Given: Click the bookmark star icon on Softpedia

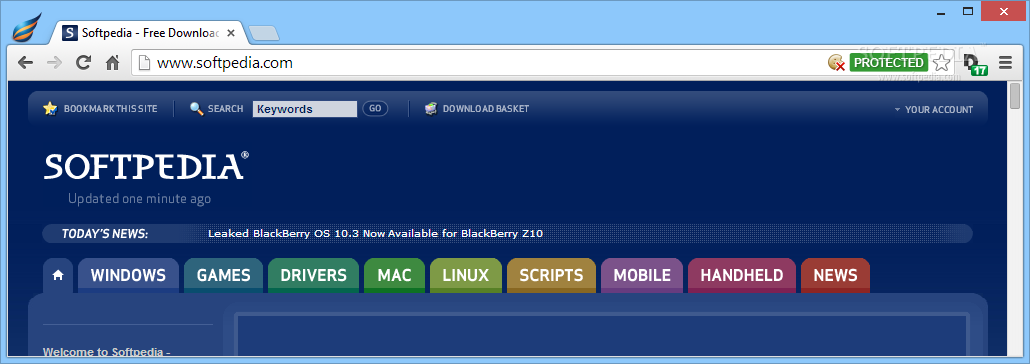Looking at the screenshot, I should 50,108.
